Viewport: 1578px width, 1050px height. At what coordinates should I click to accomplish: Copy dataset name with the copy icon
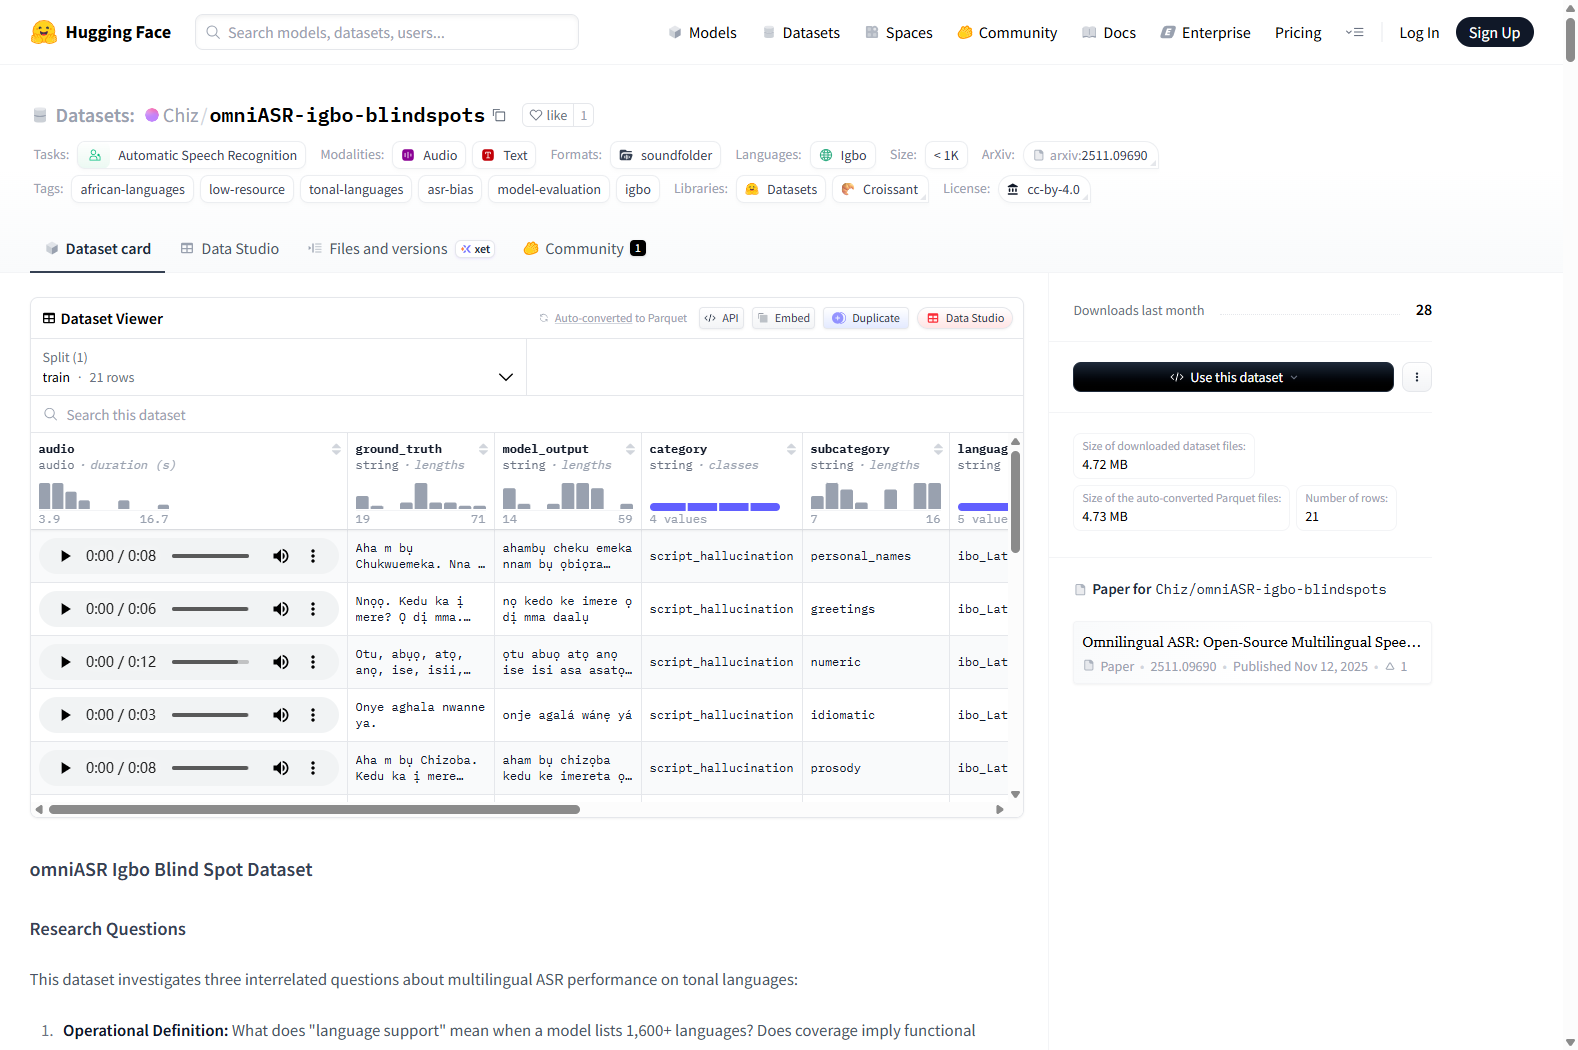pos(499,115)
